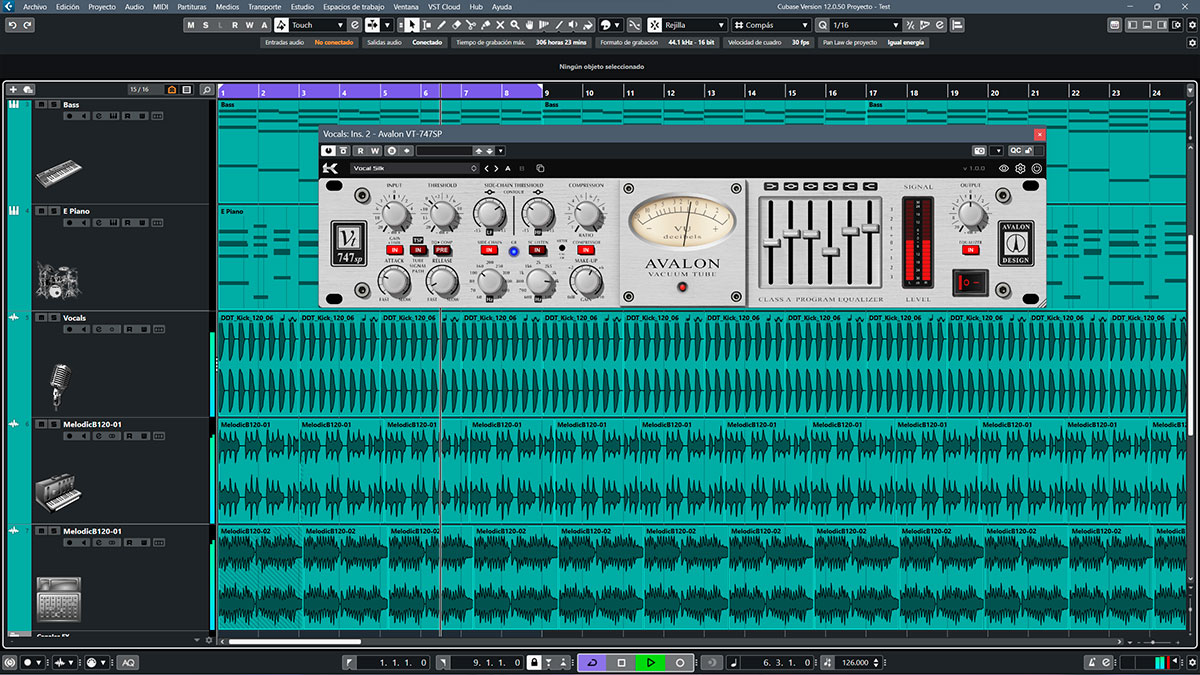Click the eye icon in Avalon plugin header
This screenshot has width=1200, height=675.
(1003, 168)
